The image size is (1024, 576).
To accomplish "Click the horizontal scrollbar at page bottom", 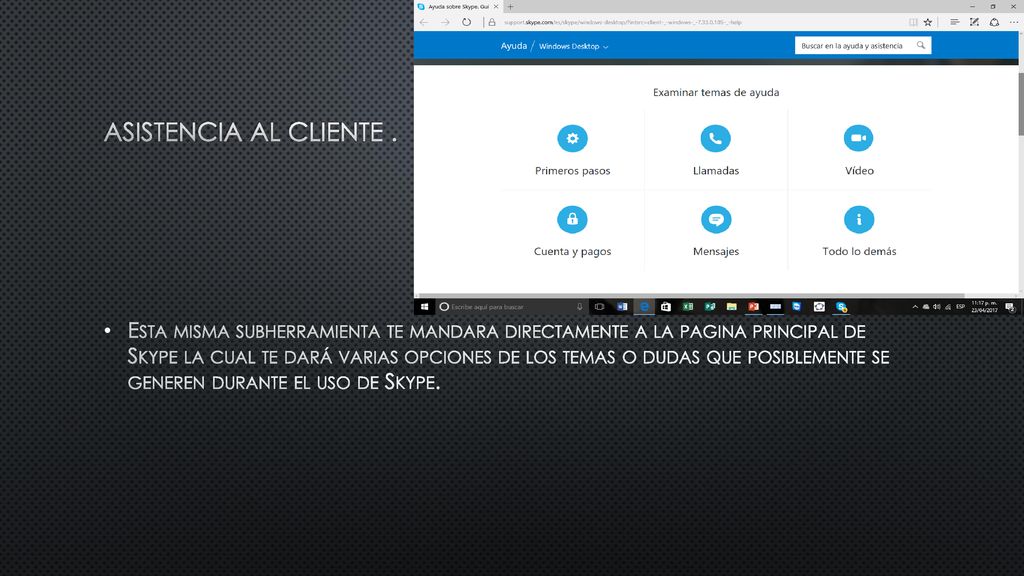I will (690, 295).
